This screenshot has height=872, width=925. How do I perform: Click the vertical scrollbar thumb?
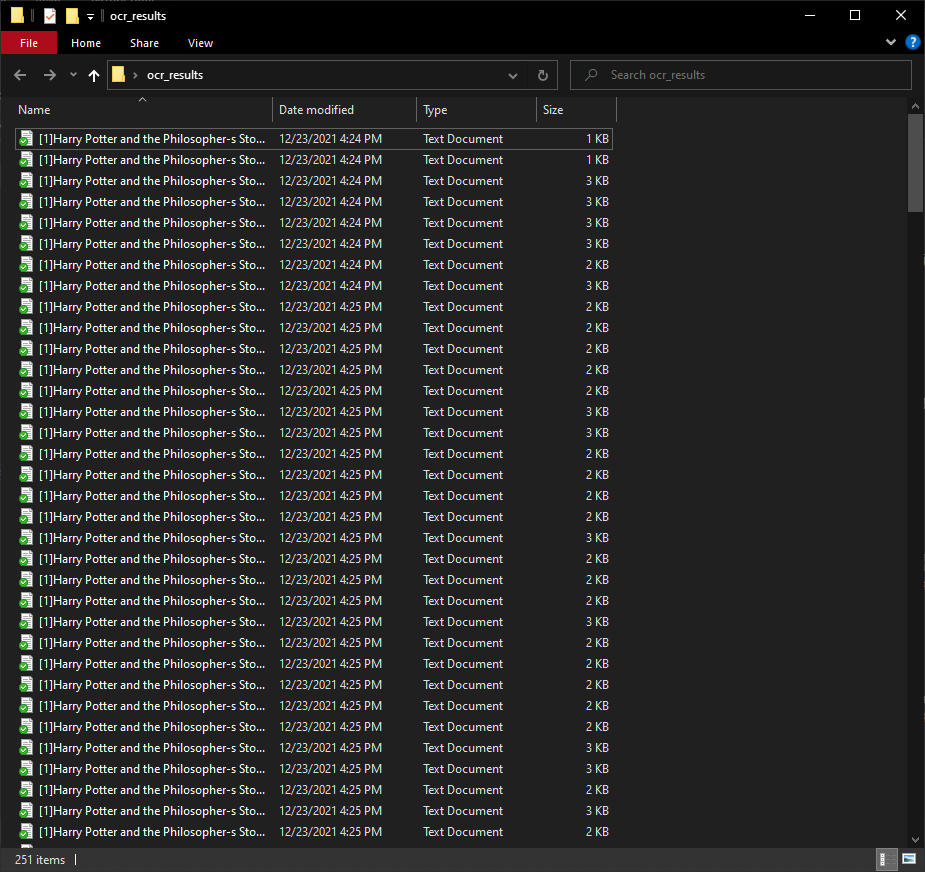[915, 163]
